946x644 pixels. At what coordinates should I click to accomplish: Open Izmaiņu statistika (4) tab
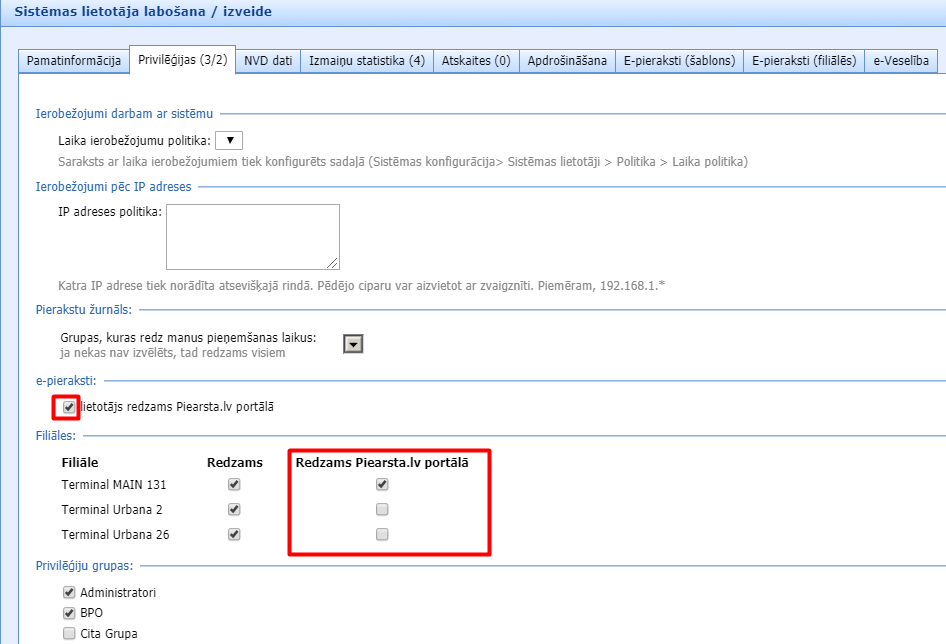coord(367,60)
